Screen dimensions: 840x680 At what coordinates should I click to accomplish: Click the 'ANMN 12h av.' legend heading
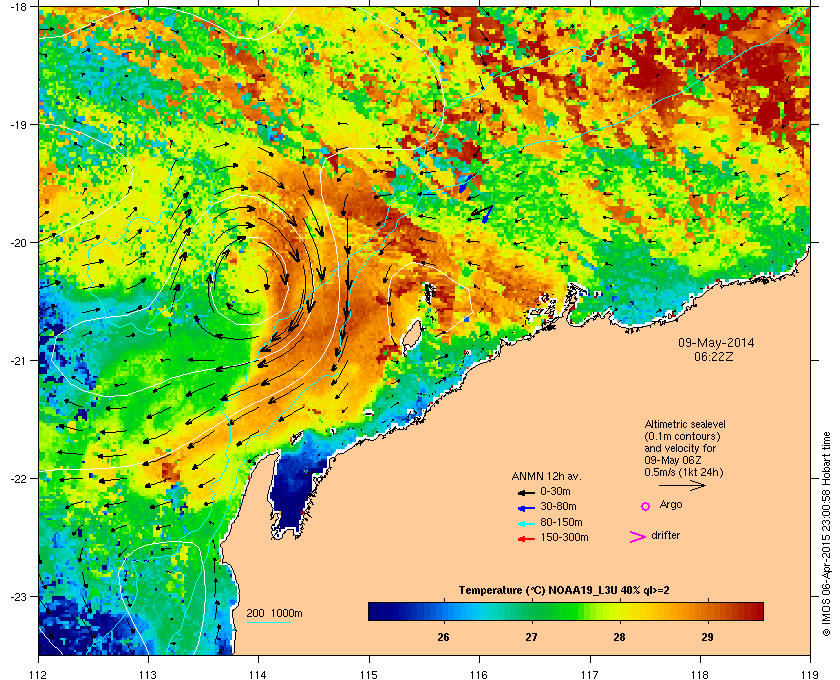(546, 476)
